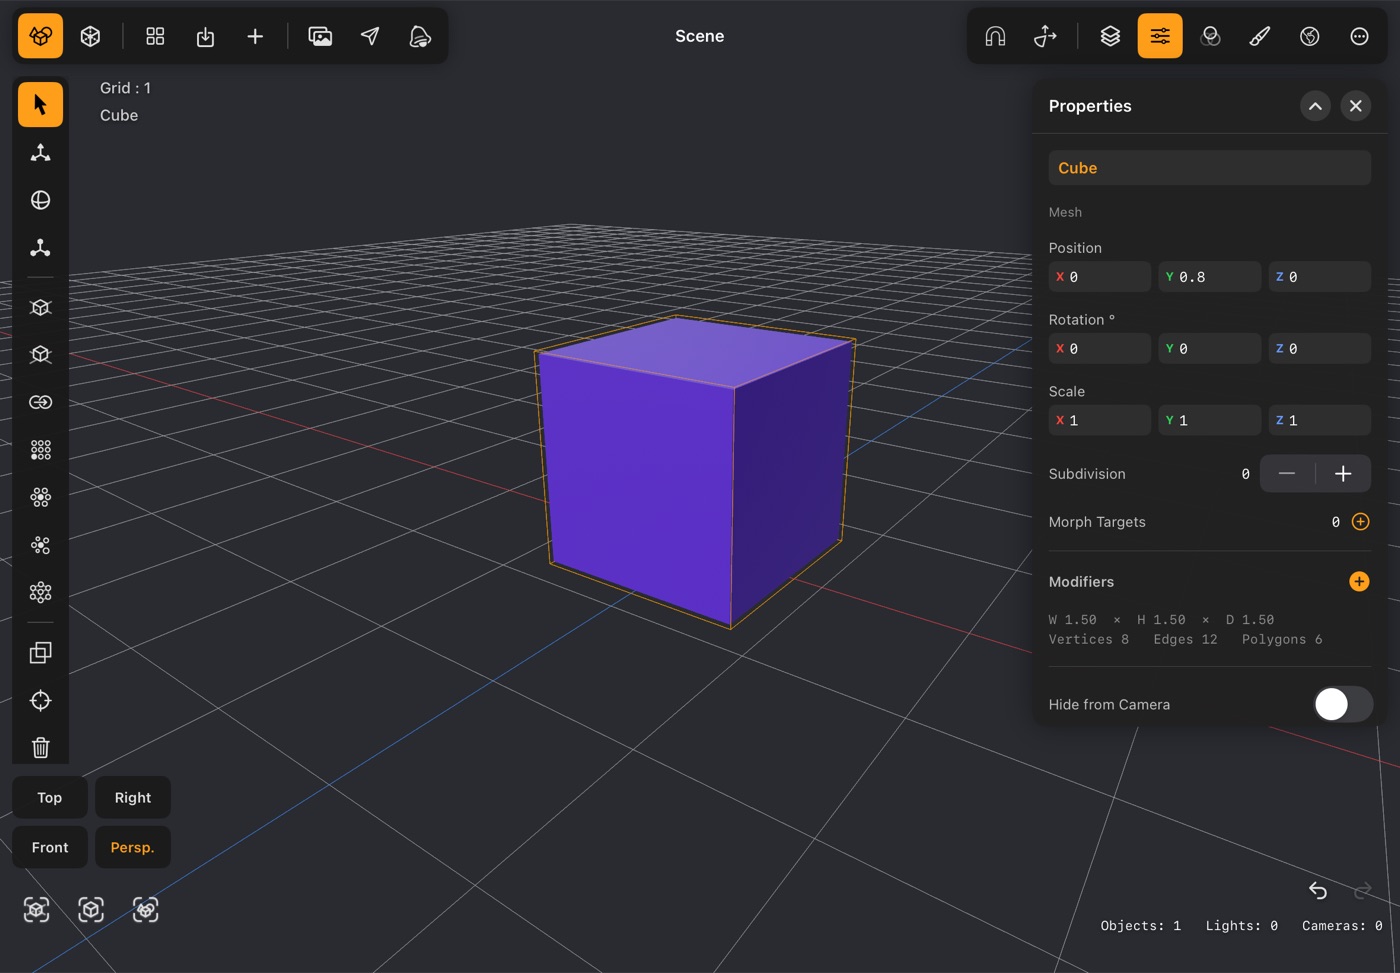
Task: Click the crosshair target tool in sidebar
Action: [40, 700]
